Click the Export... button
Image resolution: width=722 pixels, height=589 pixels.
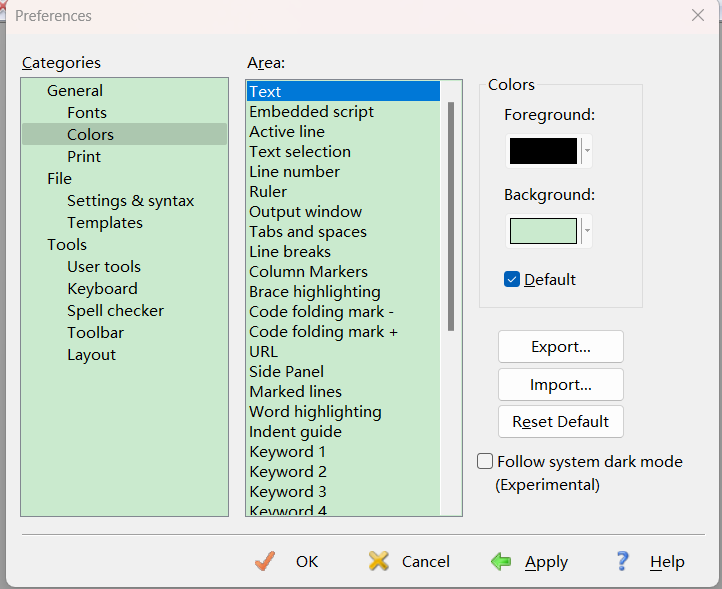pyautogui.click(x=560, y=347)
